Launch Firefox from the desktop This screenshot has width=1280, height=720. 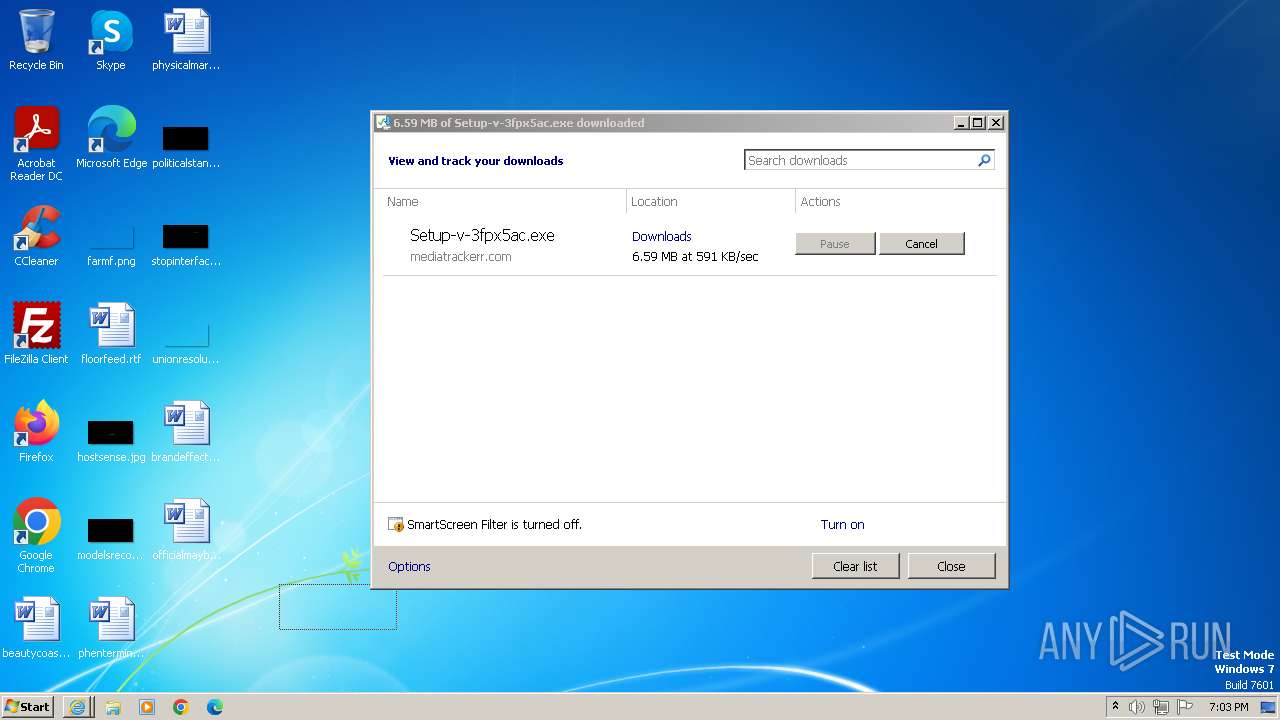click(36, 431)
